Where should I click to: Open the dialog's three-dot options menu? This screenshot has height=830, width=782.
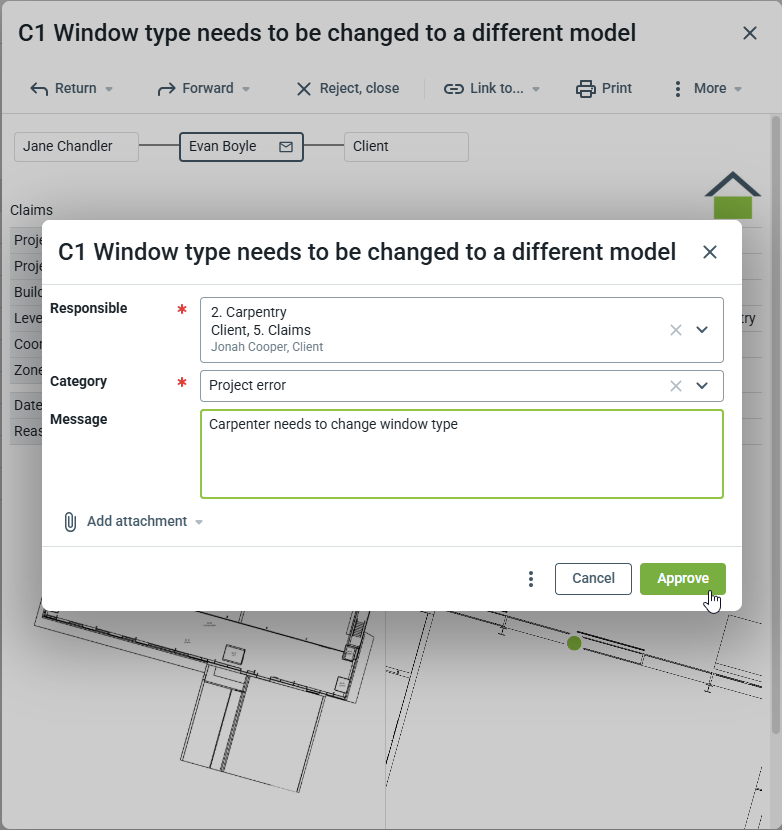531,580
